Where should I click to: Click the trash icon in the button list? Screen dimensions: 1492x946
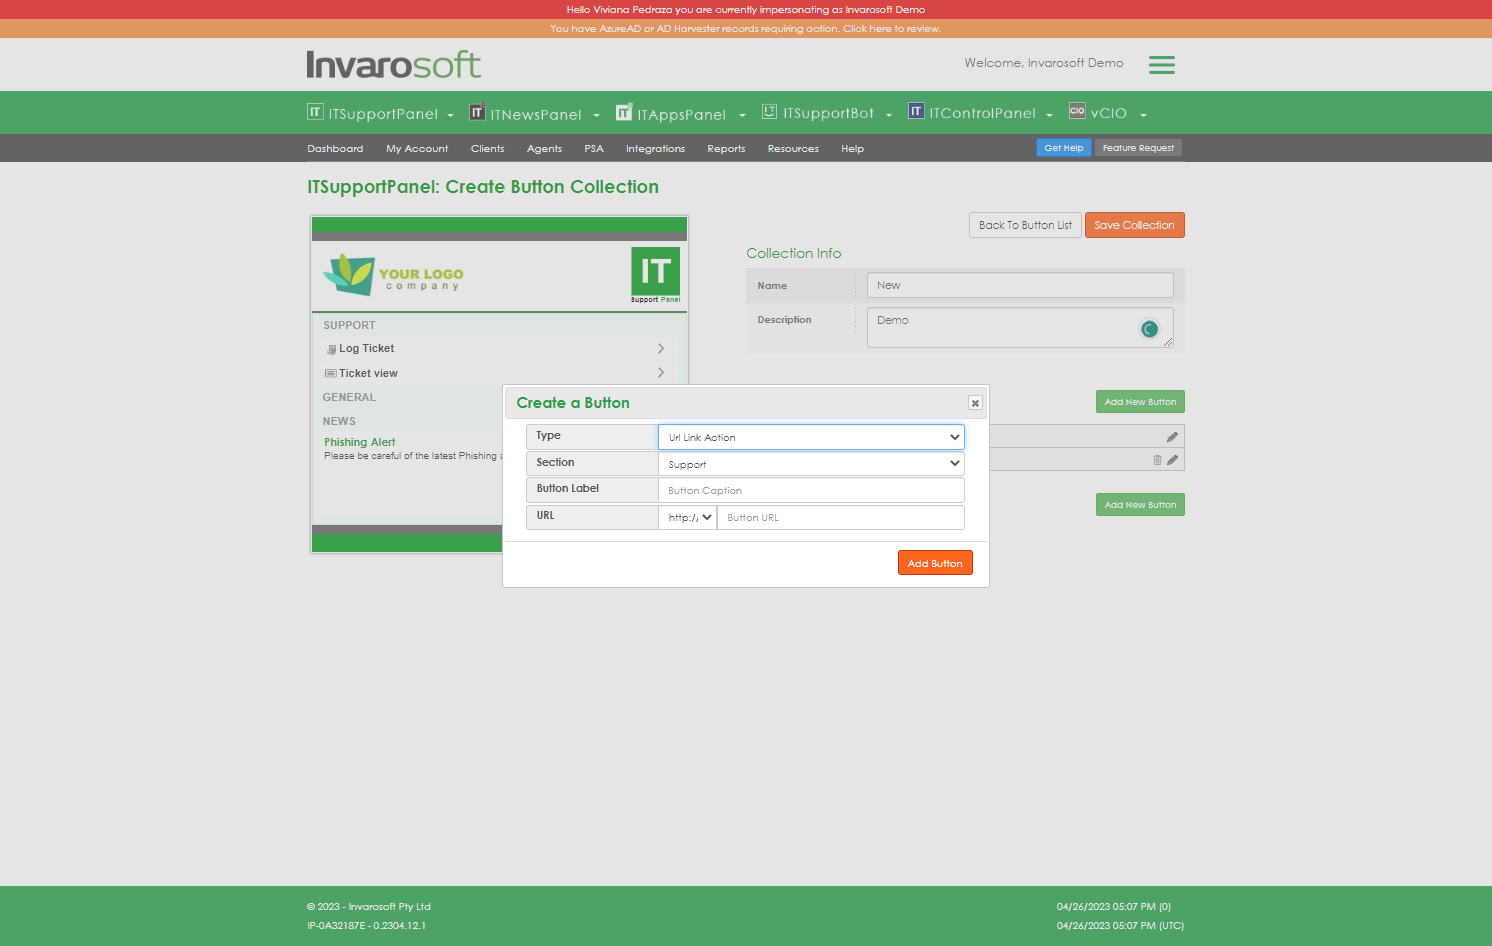[1157, 460]
